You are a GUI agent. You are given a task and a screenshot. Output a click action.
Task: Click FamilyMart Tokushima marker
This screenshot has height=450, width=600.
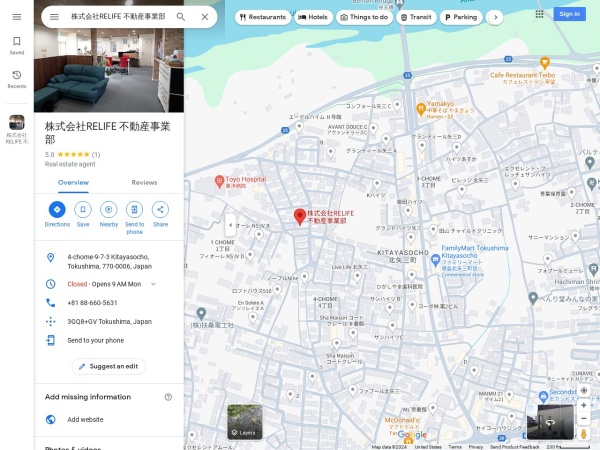[x=435, y=260]
